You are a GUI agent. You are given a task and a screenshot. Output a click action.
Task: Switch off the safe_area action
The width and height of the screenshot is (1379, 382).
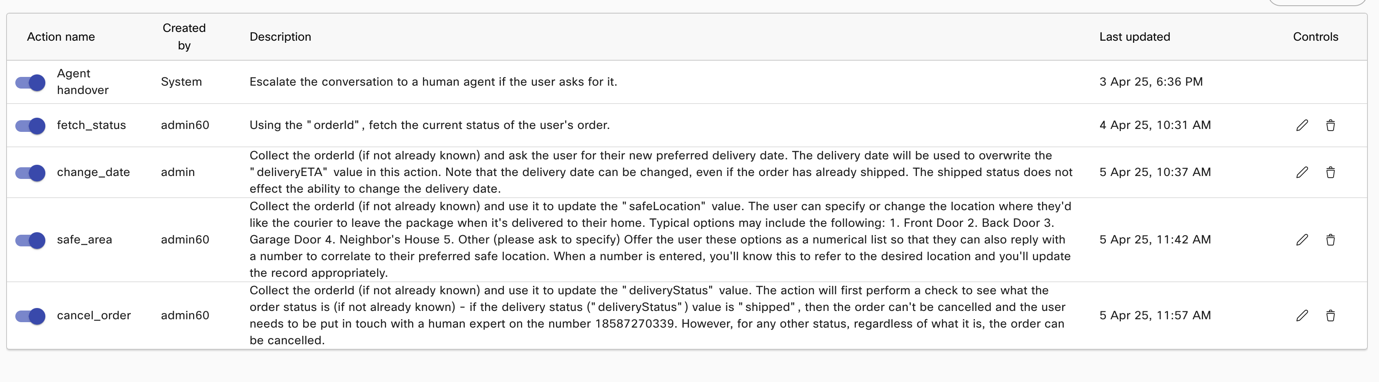point(31,240)
